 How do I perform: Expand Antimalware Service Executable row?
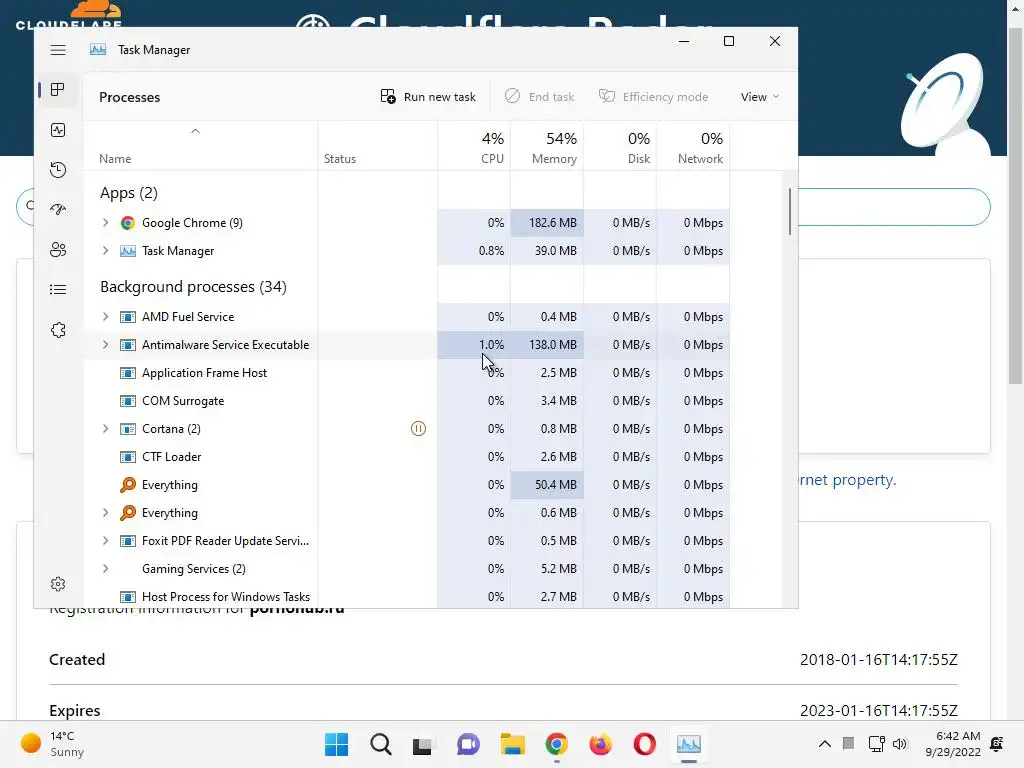point(105,345)
